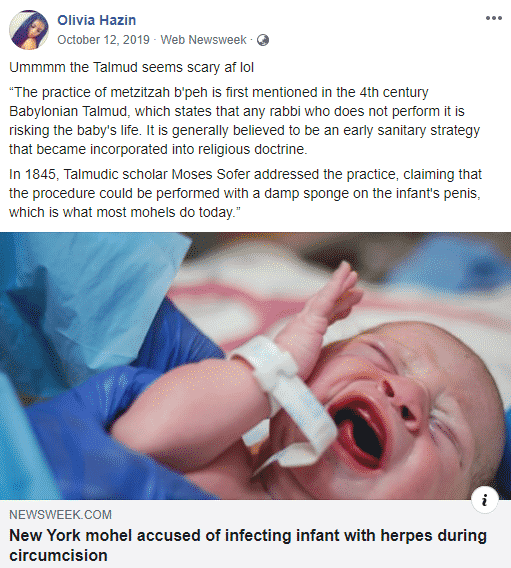
Task: Click the Web Newsweek source link
Action: pyautogui.click(x=204, y=39)
